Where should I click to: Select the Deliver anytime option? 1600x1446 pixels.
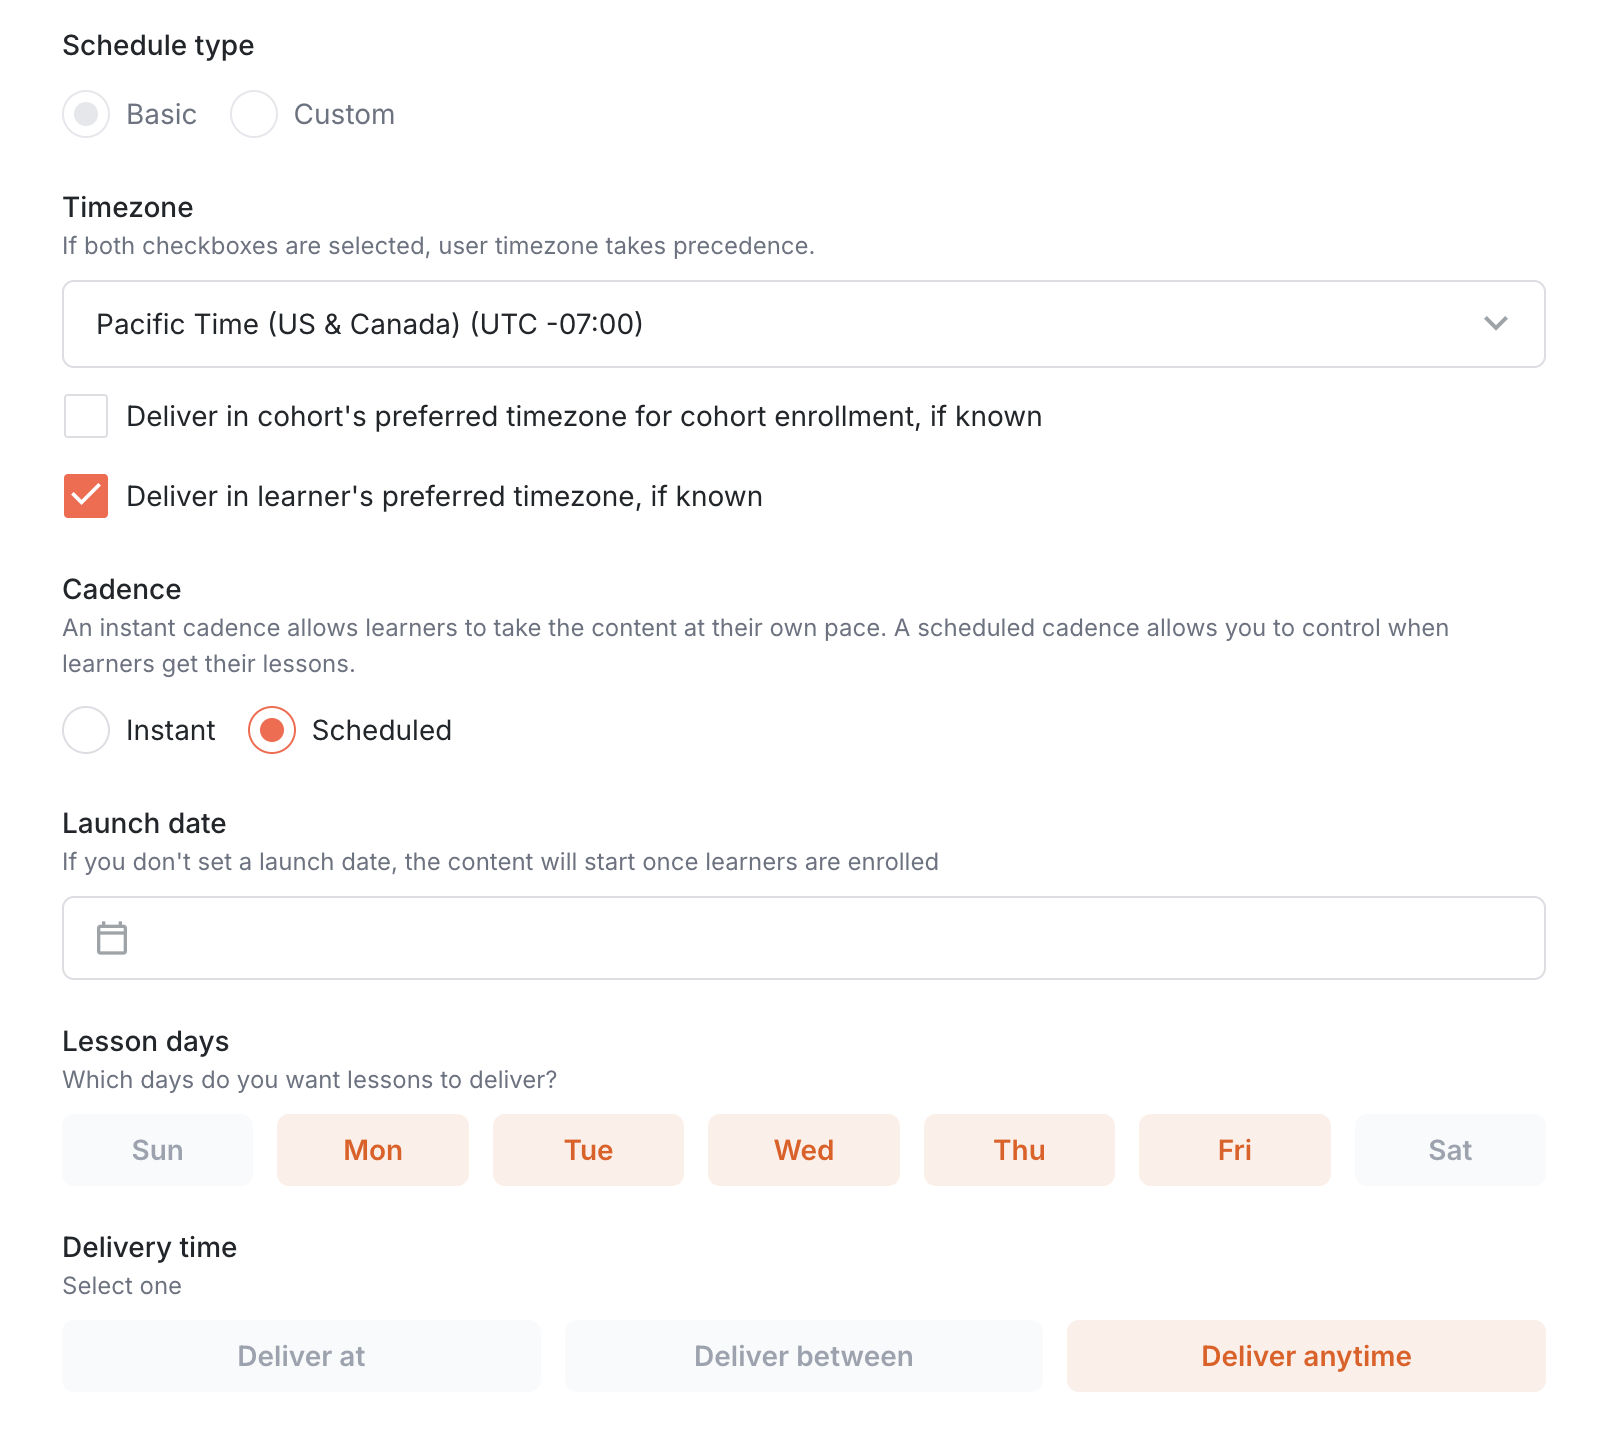tap(1306, 1356)
